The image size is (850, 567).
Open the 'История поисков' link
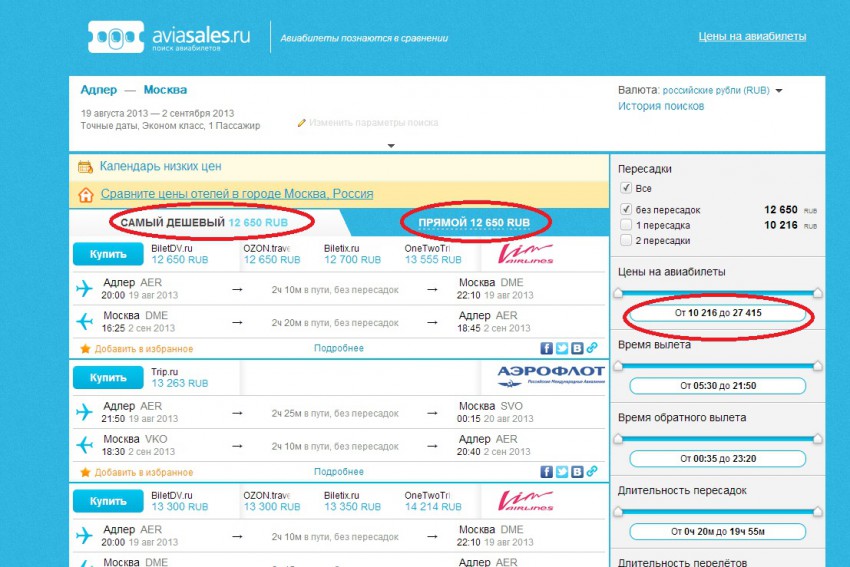point(660,106)
